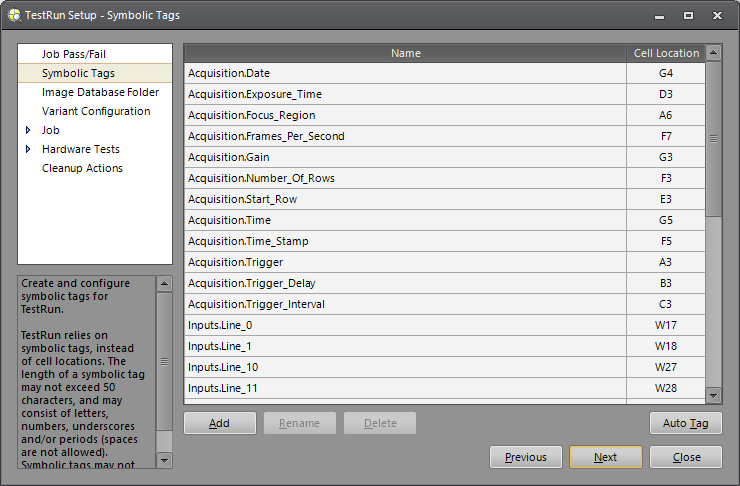Click the Add button
Viewport: 740px width, 486px height.
(220, 423)
